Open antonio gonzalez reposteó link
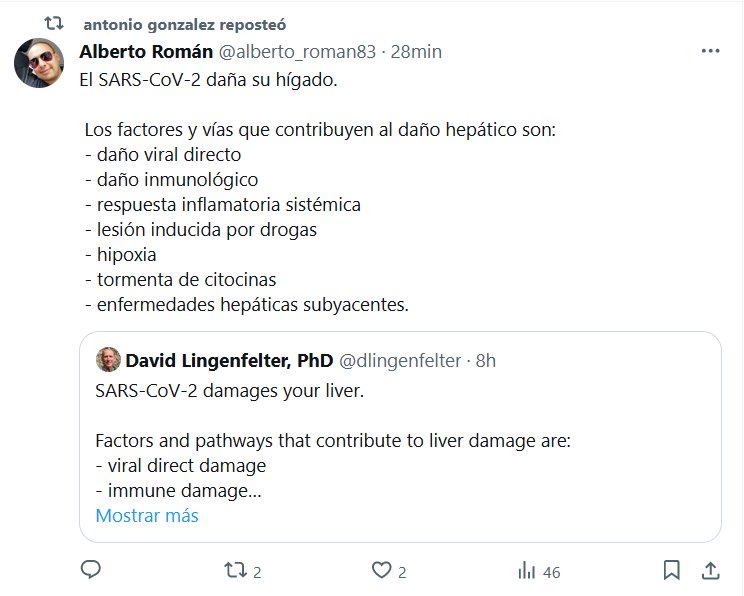The height and width of the screenshot is (596, 744). 184,23
